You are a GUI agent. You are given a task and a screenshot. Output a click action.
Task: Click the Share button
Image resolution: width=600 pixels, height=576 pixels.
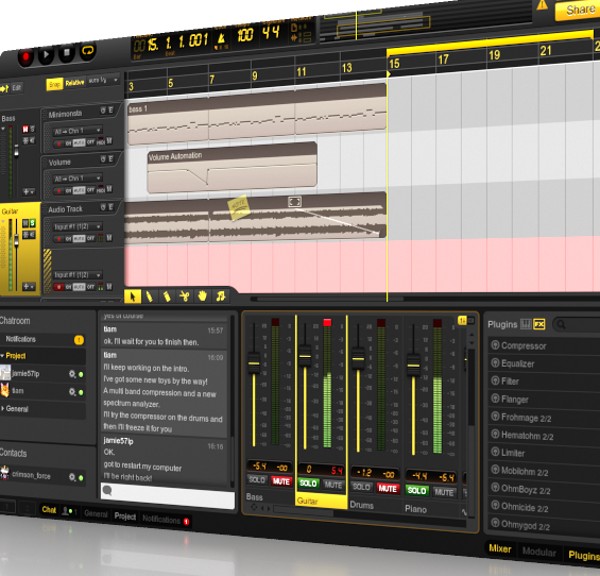coord(580,10)
